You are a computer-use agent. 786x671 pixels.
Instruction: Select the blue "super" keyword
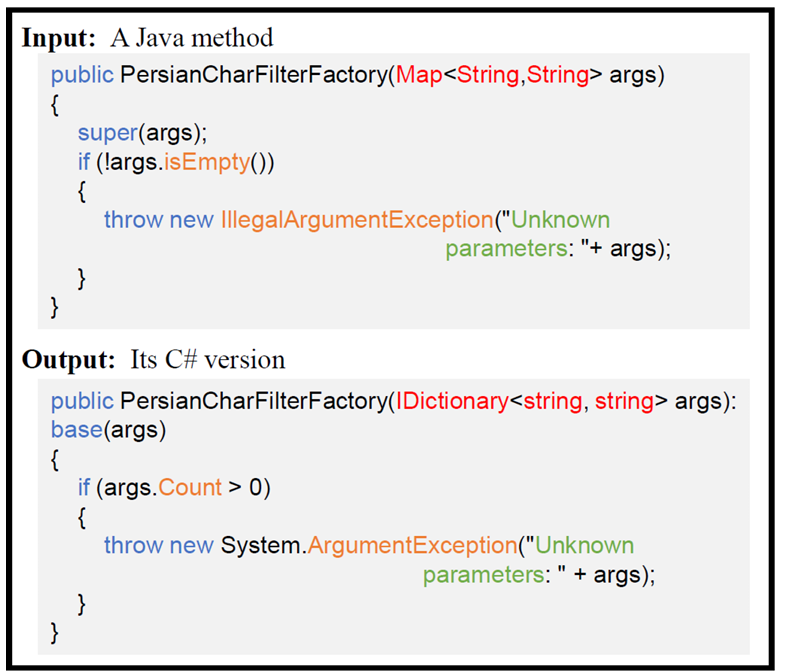[108, 133]
